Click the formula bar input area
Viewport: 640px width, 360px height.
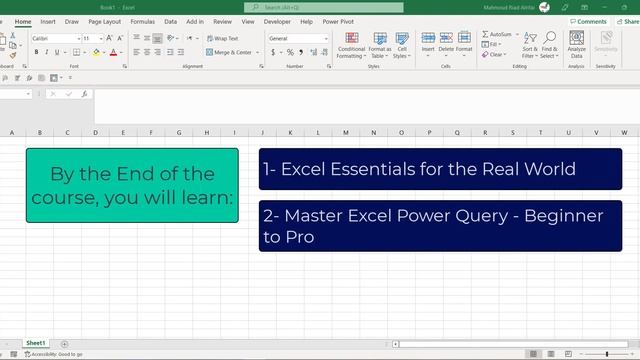(367, 106)
